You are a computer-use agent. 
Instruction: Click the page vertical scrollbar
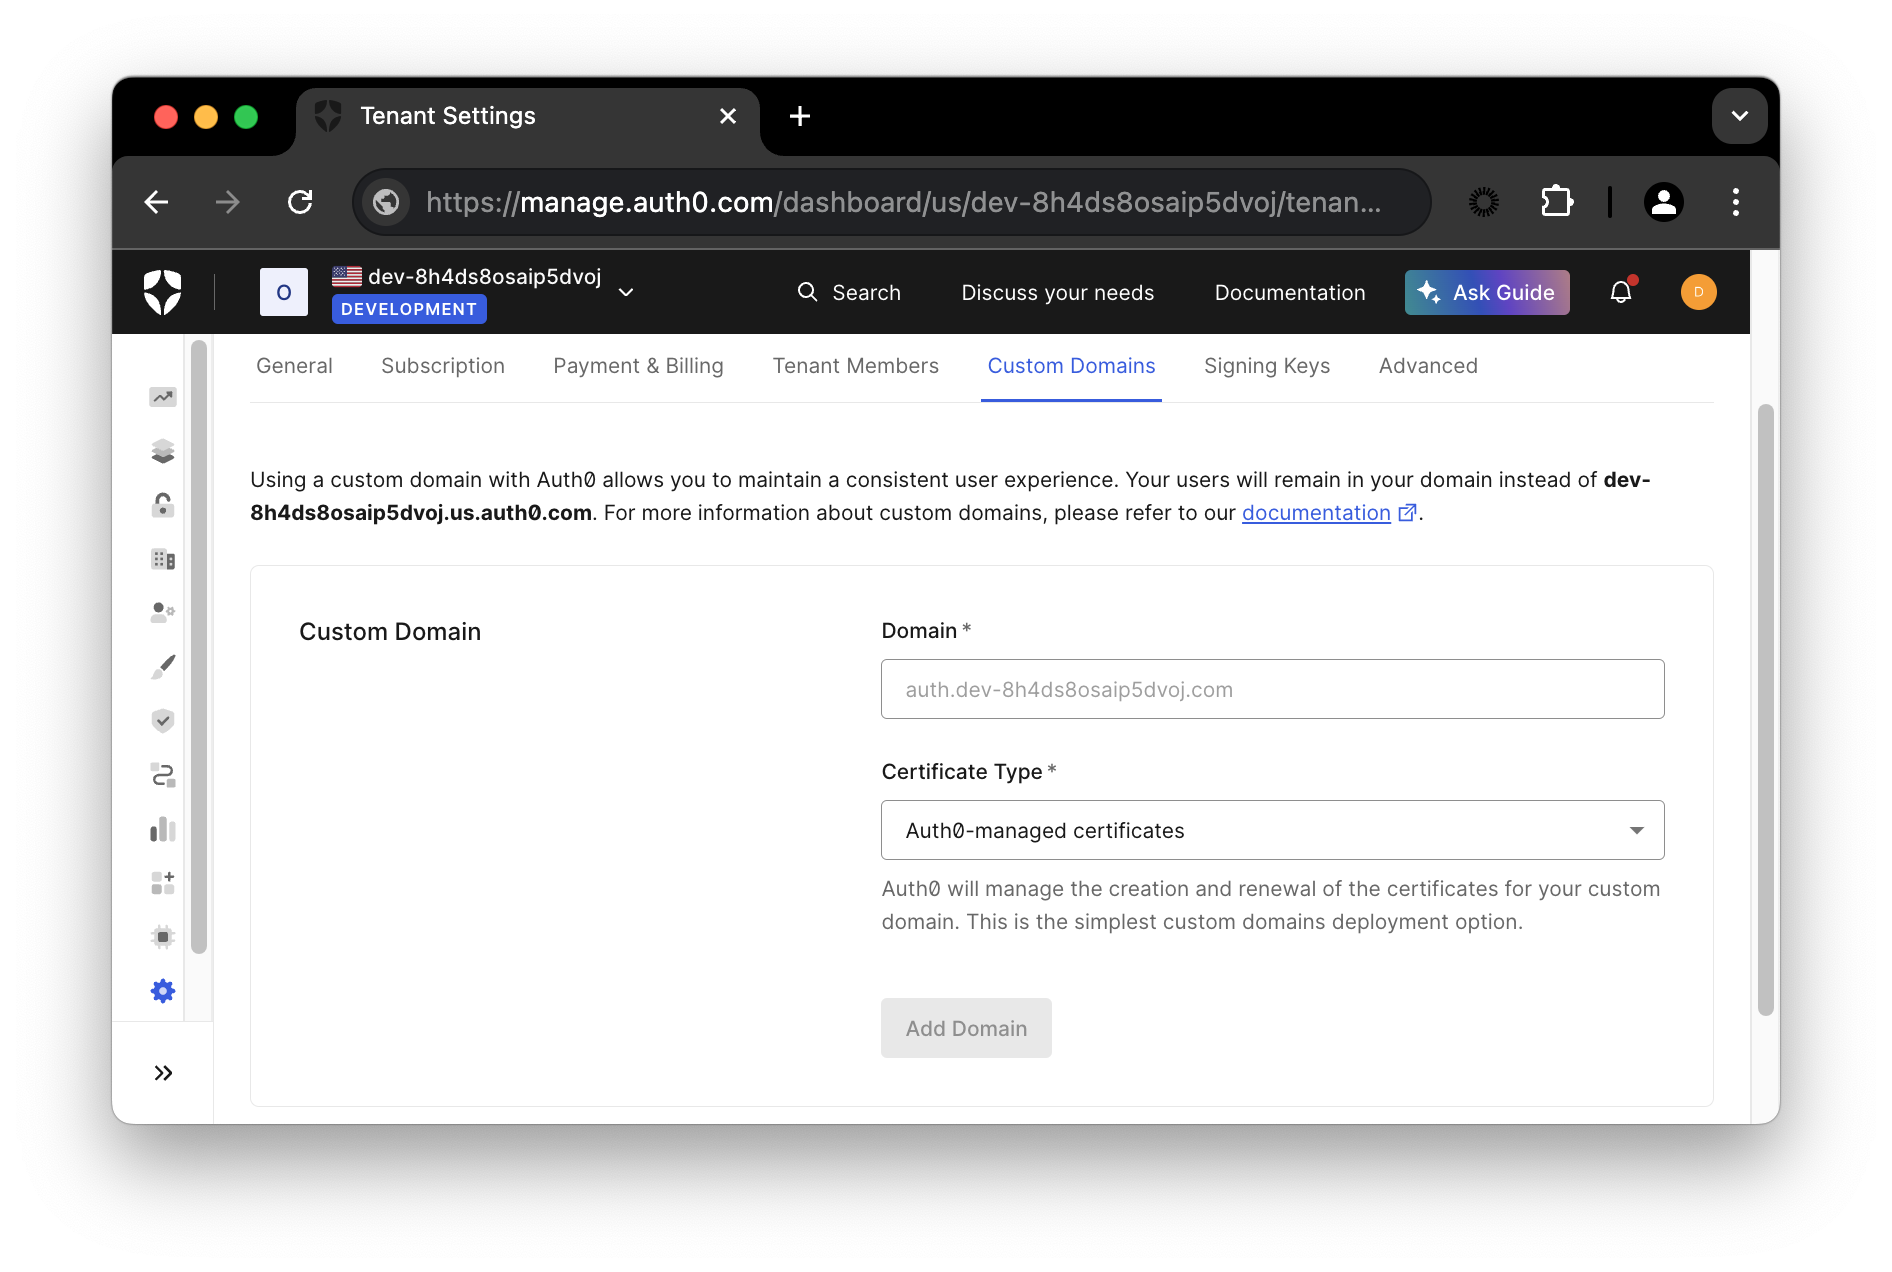tap(1766, 710)
